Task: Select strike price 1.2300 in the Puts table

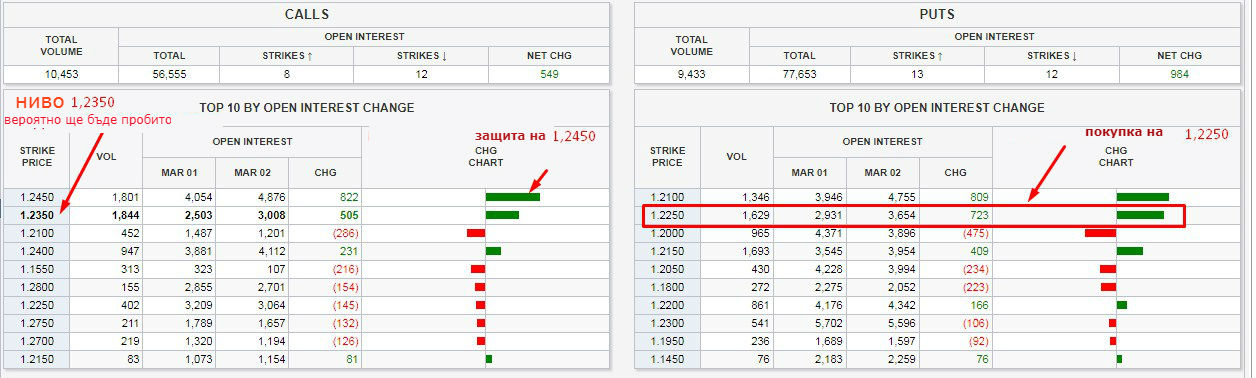Action: 667,322
